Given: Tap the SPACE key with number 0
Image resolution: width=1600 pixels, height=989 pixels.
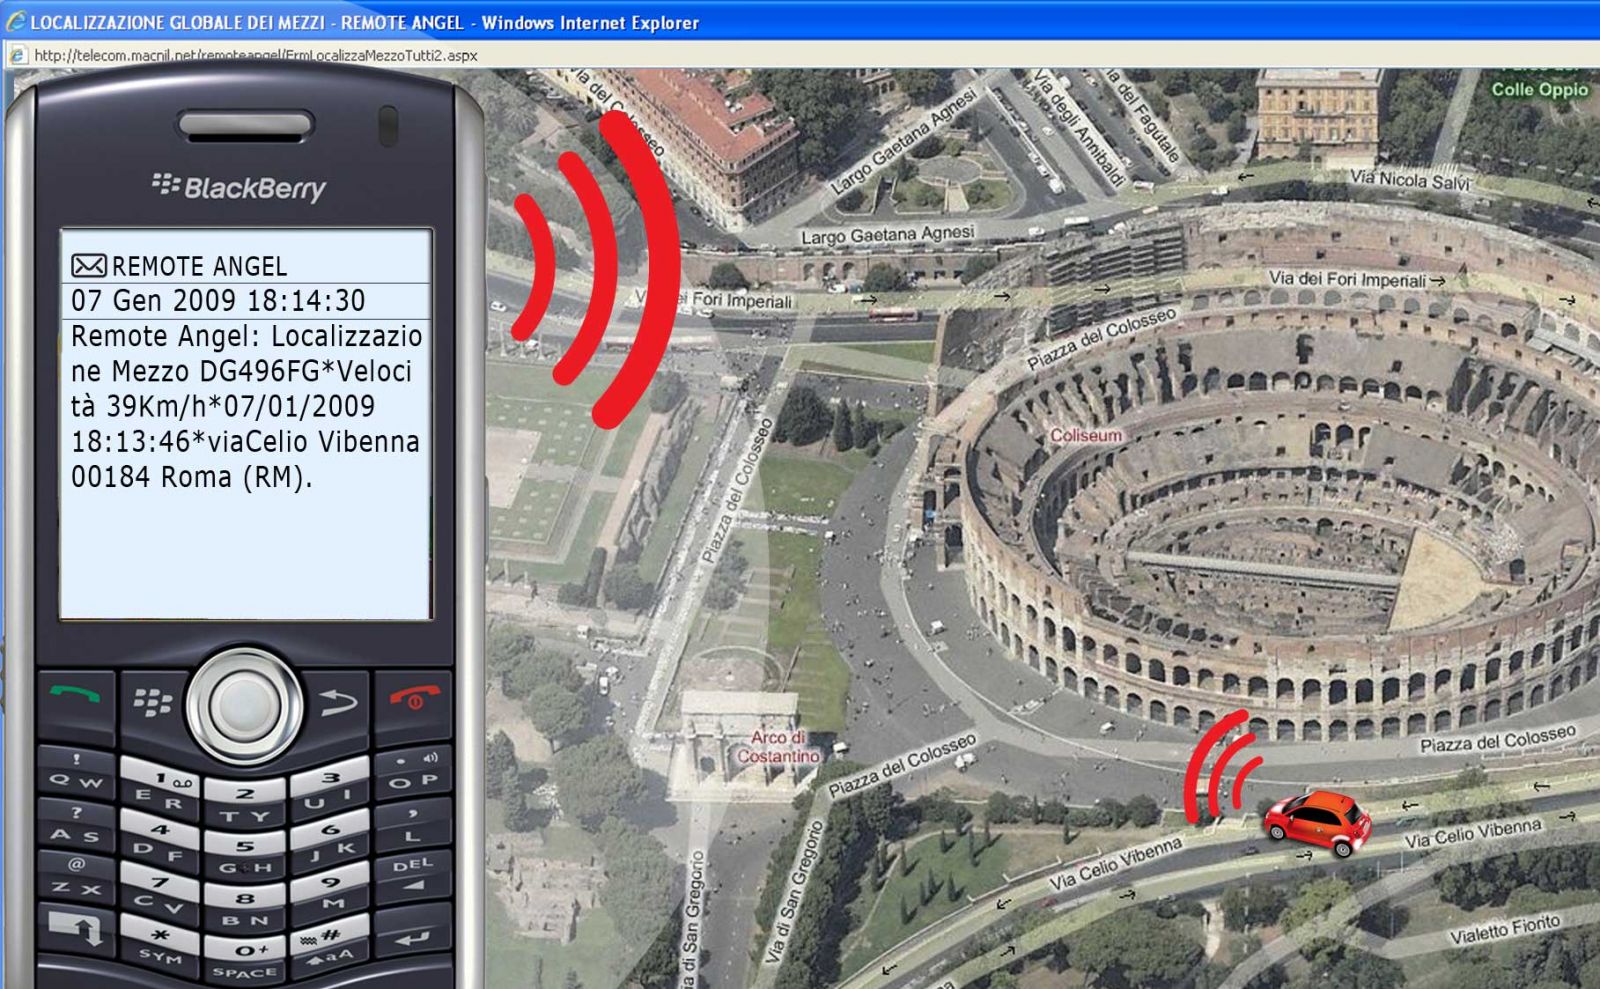Looking at the screenshot, I should click(246, 960).
